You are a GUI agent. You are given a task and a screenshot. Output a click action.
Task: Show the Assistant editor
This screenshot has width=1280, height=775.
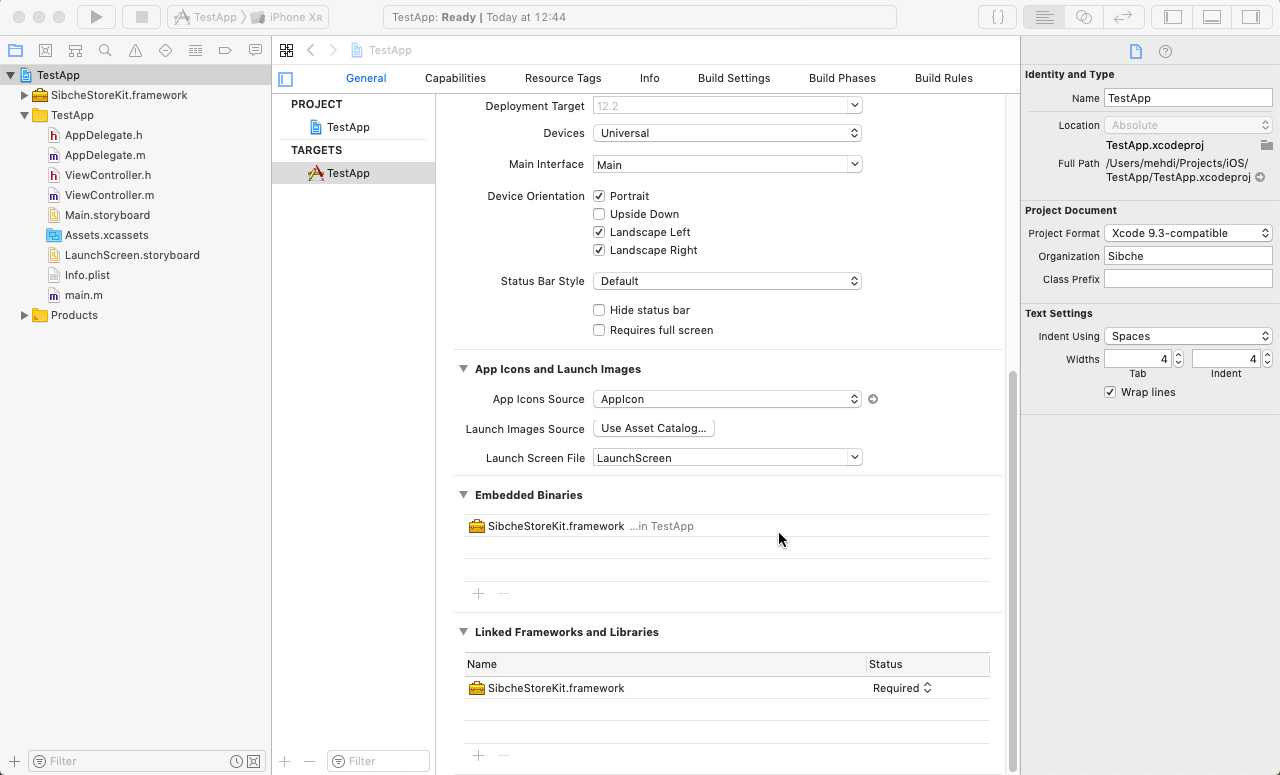[x=1083, y=17]
